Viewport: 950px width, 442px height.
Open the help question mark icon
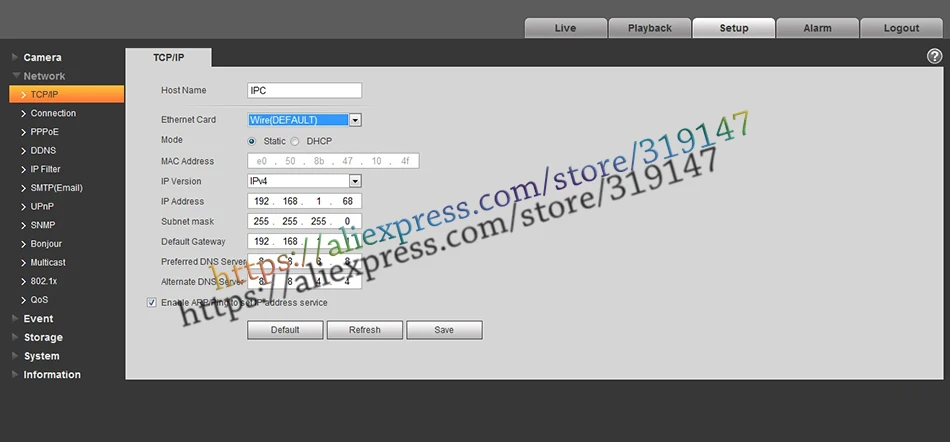934,56
